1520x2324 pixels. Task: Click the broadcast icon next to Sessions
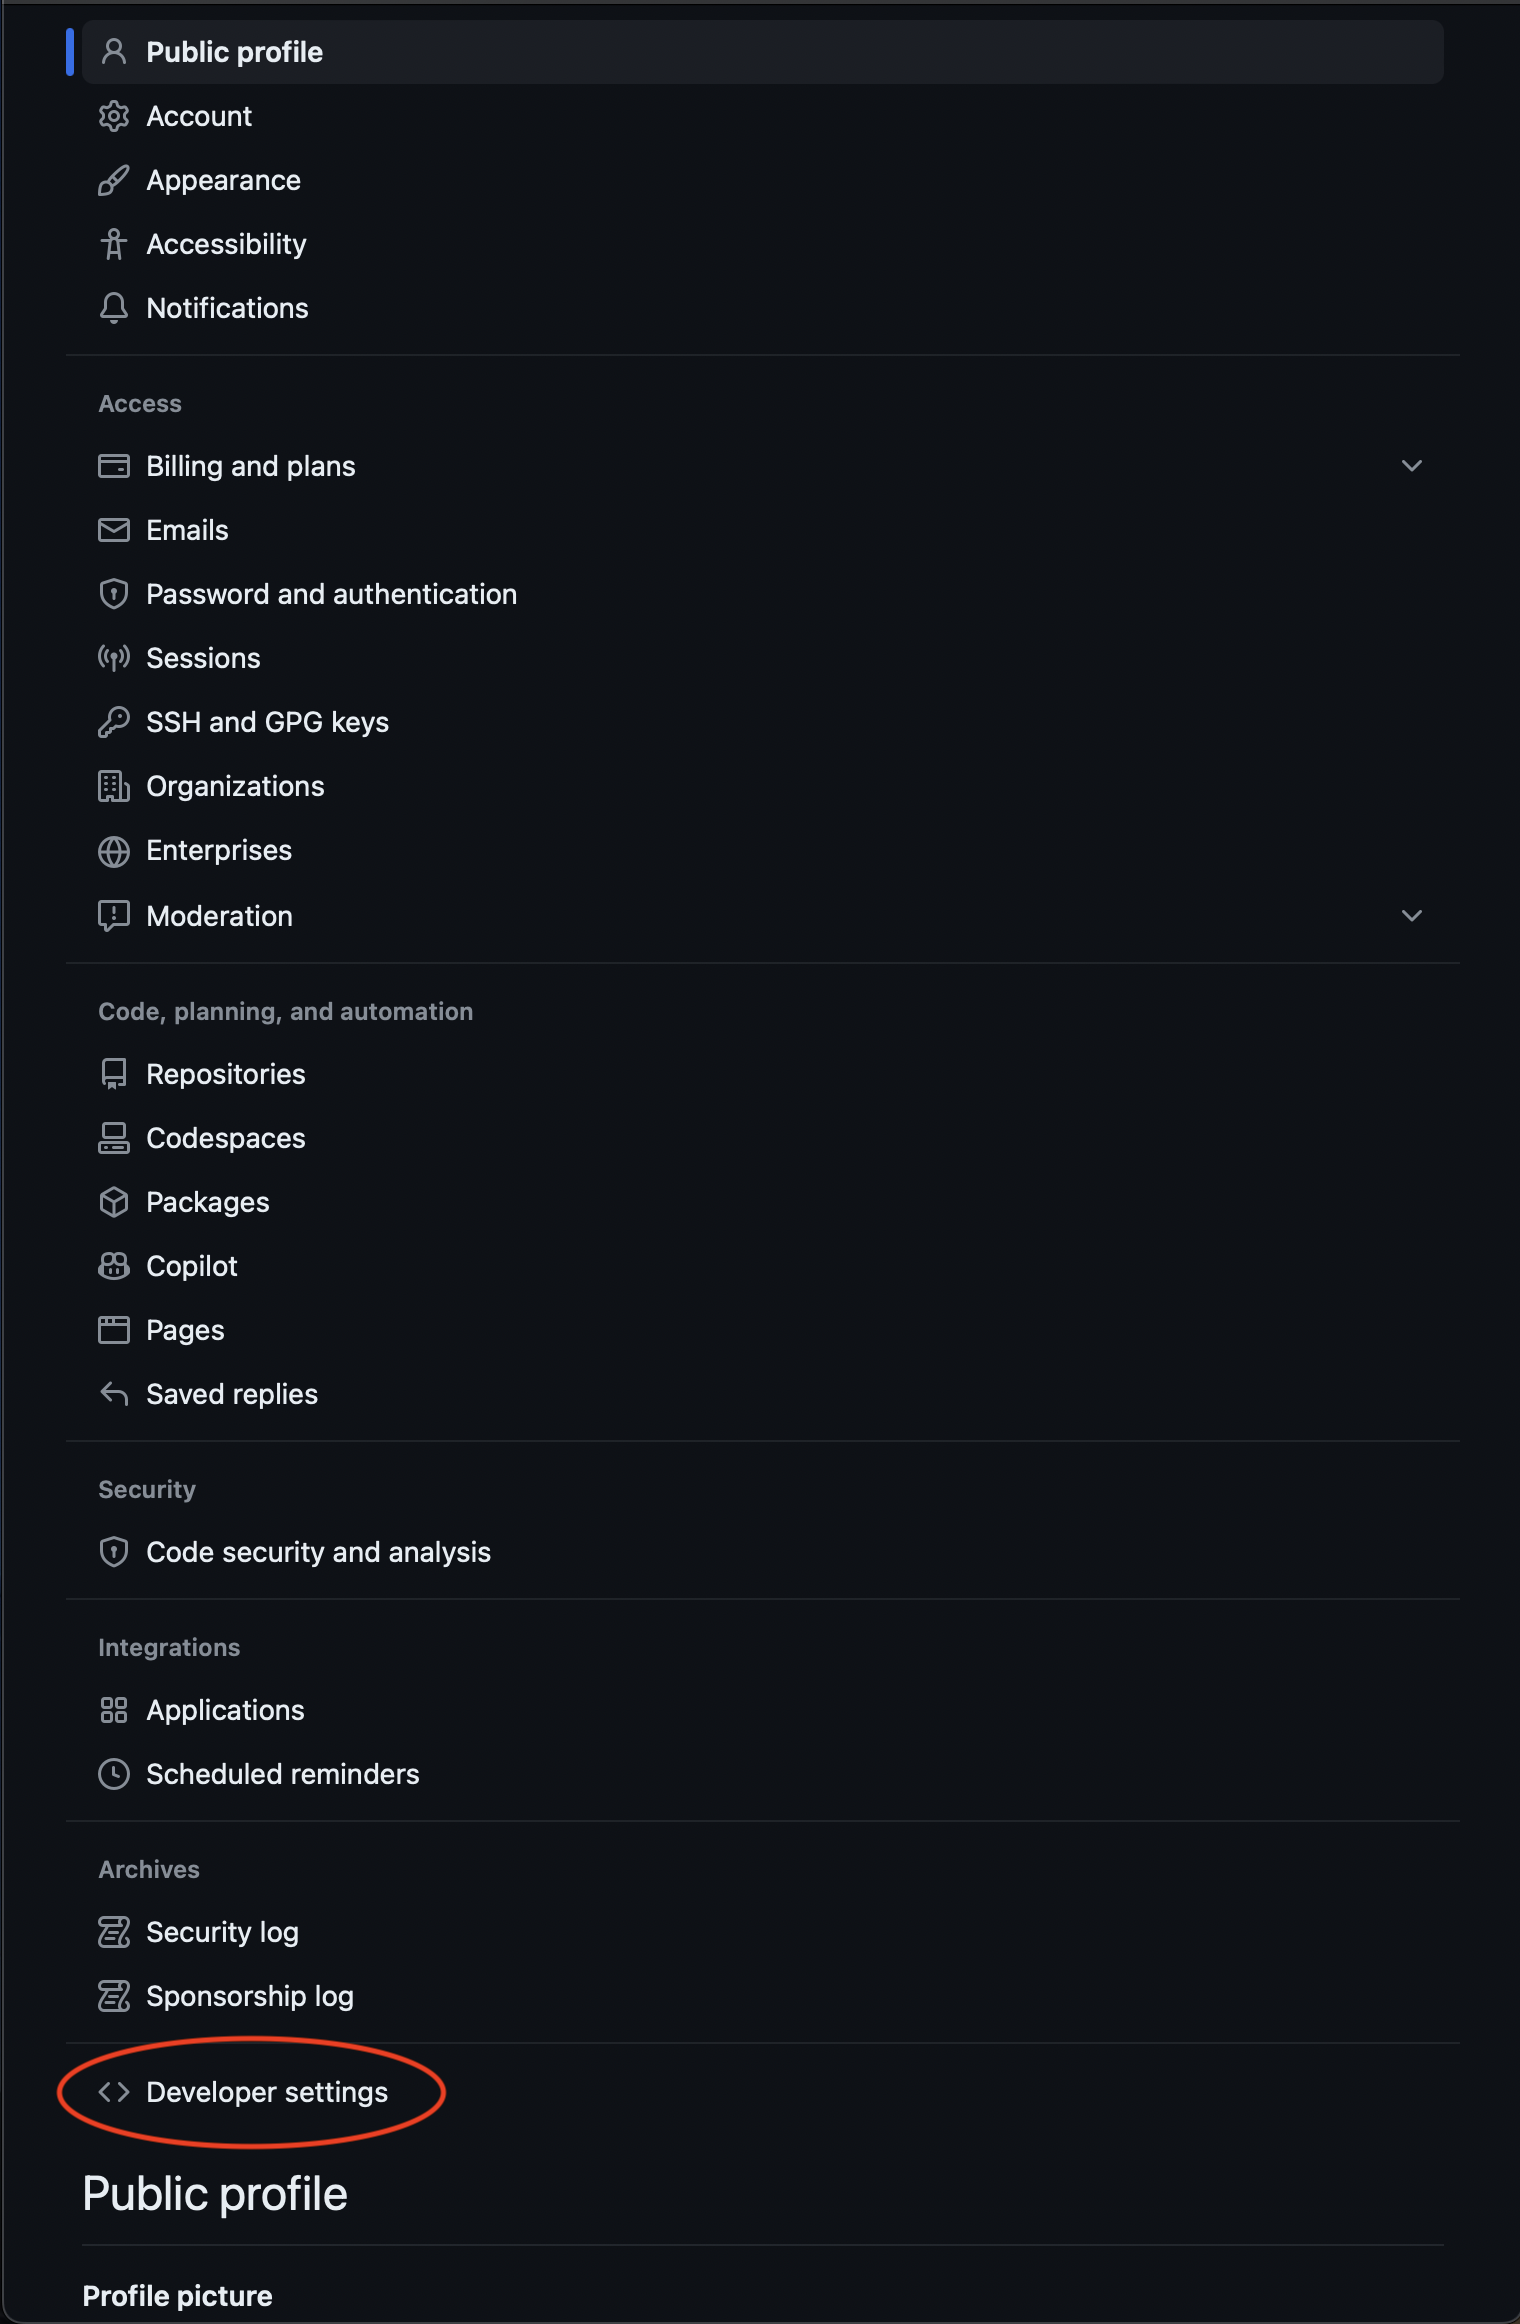(x=114, y=658)
